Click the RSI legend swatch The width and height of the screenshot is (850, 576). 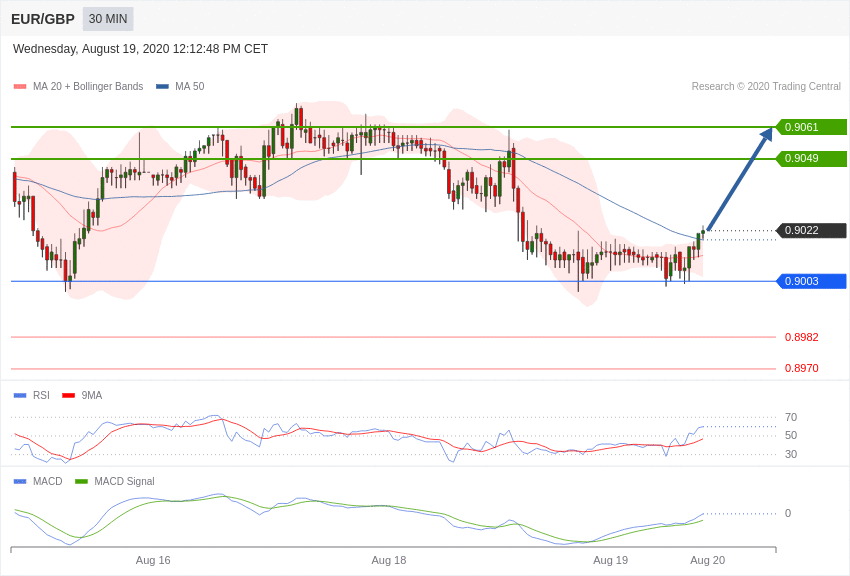point(20,396)
